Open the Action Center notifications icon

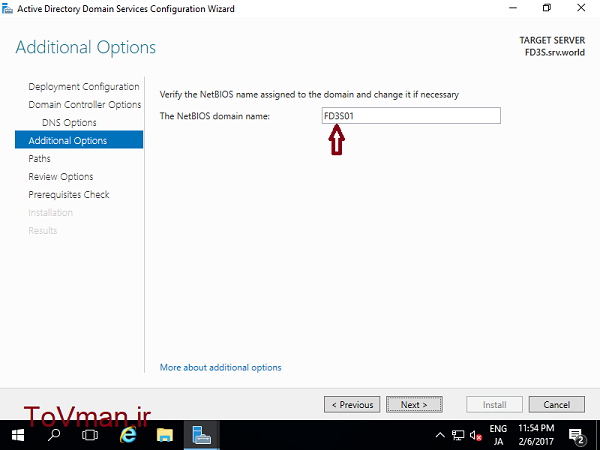point(577,435)
